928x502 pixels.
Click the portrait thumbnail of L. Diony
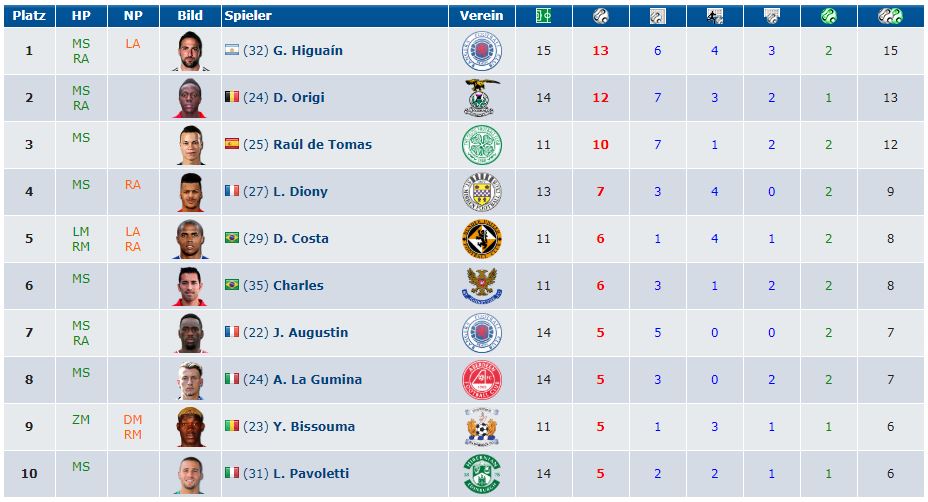click(x=191, y=192)
